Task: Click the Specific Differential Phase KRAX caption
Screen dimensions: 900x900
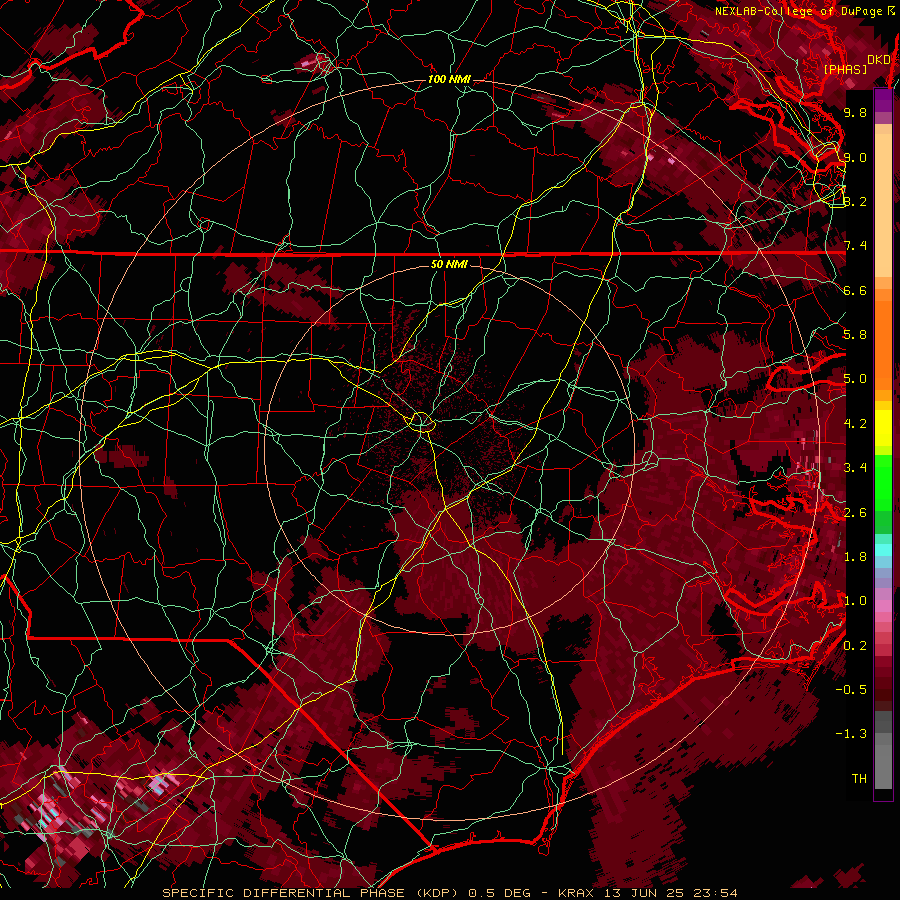Action: tap(449, 893)
